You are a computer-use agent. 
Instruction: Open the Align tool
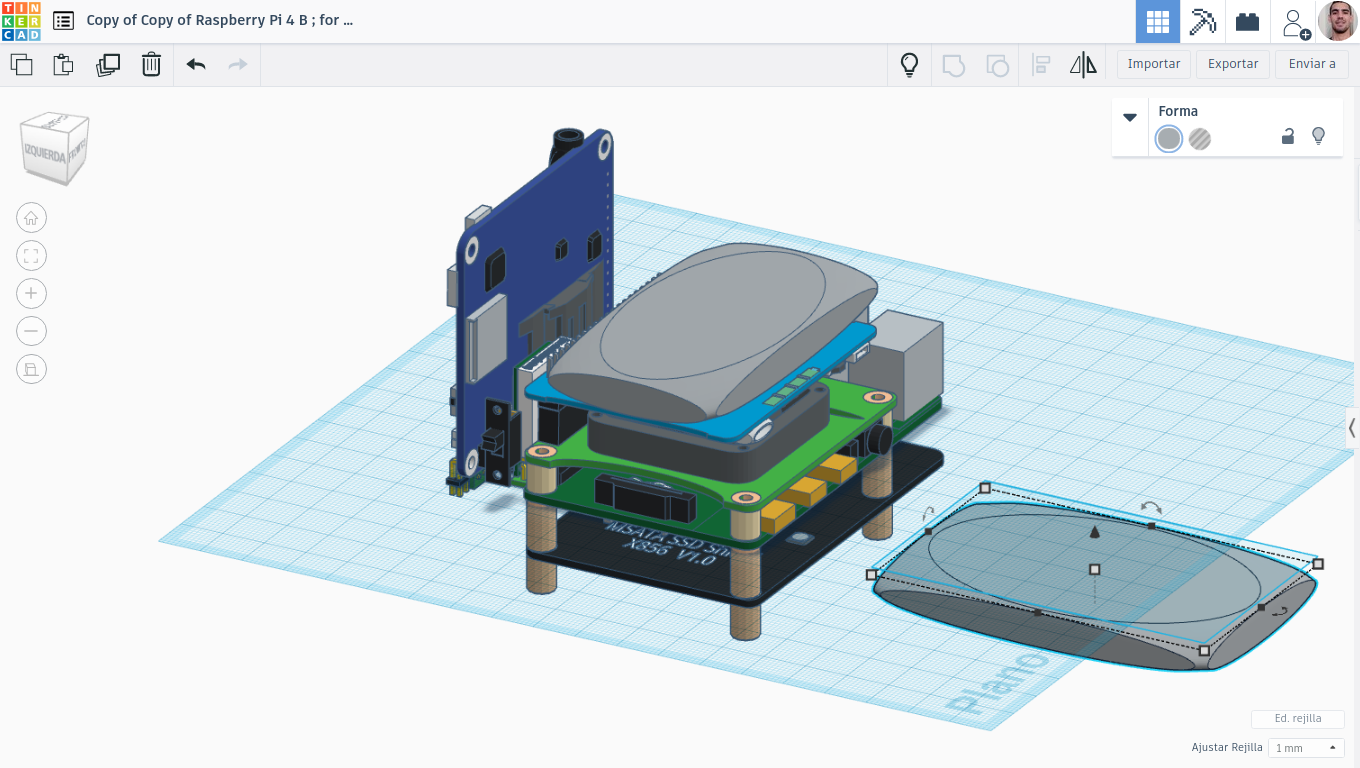coord(1041,65)
